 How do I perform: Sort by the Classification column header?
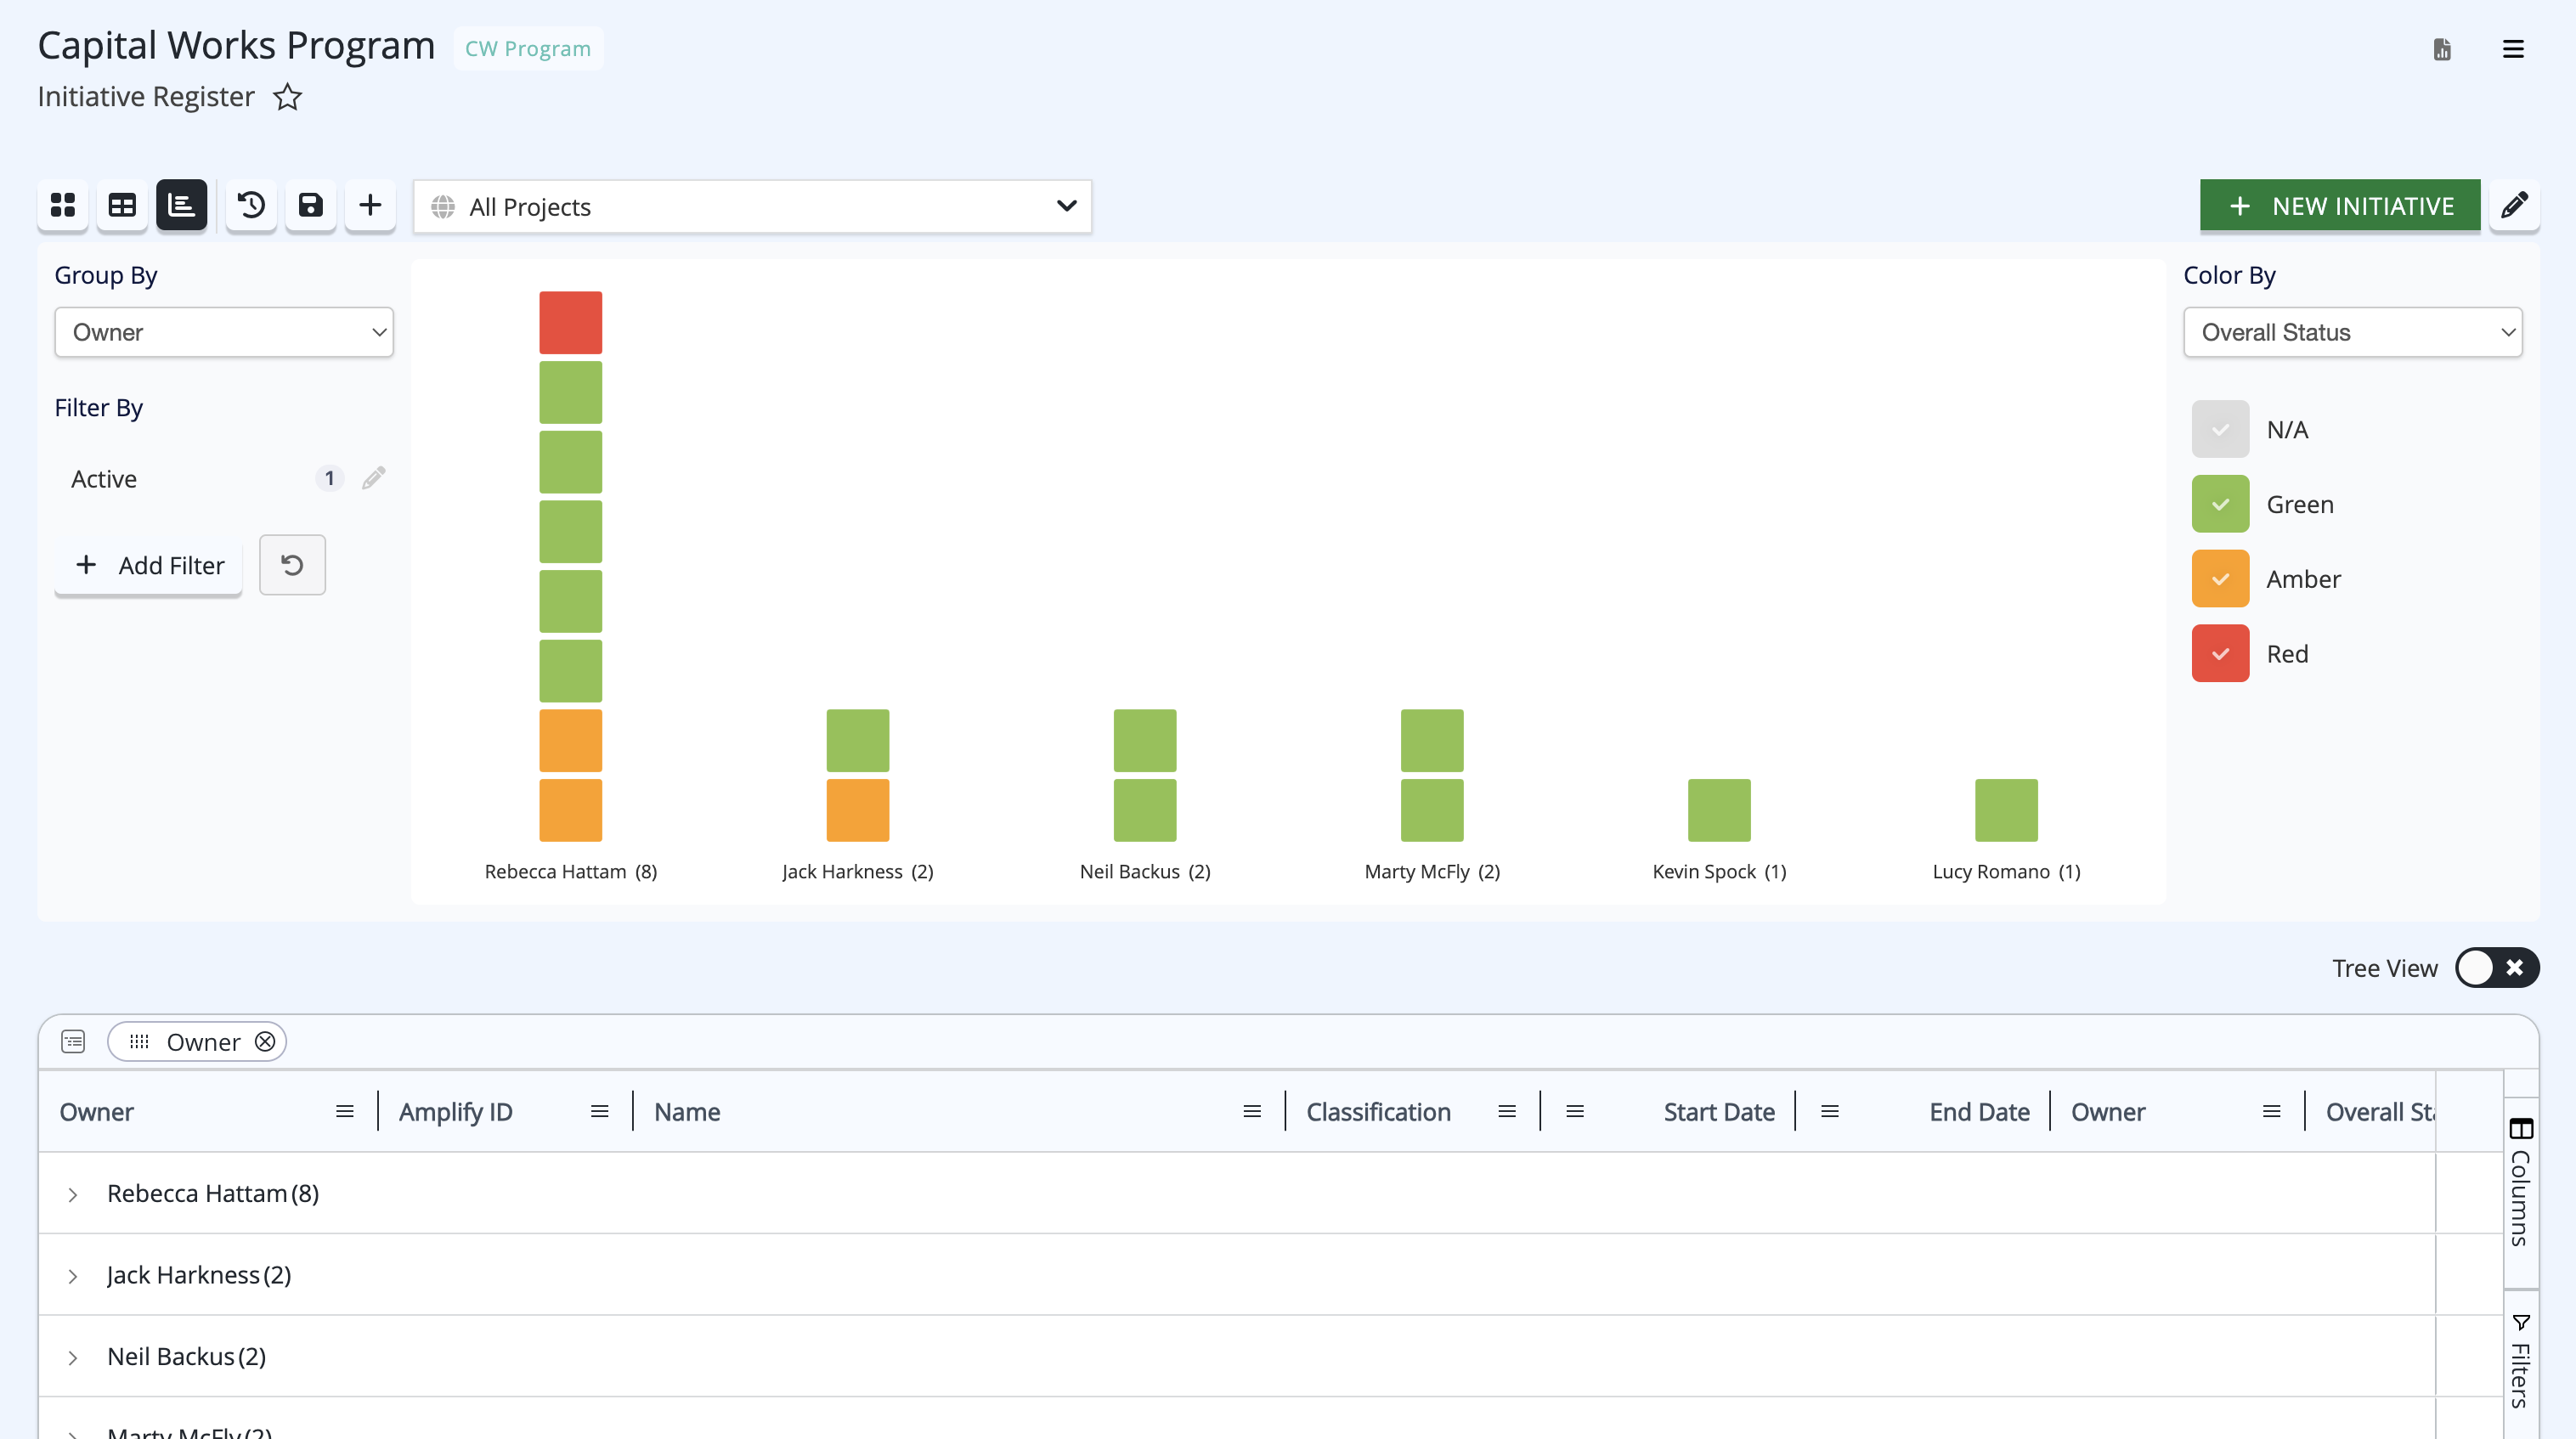1378,1112
